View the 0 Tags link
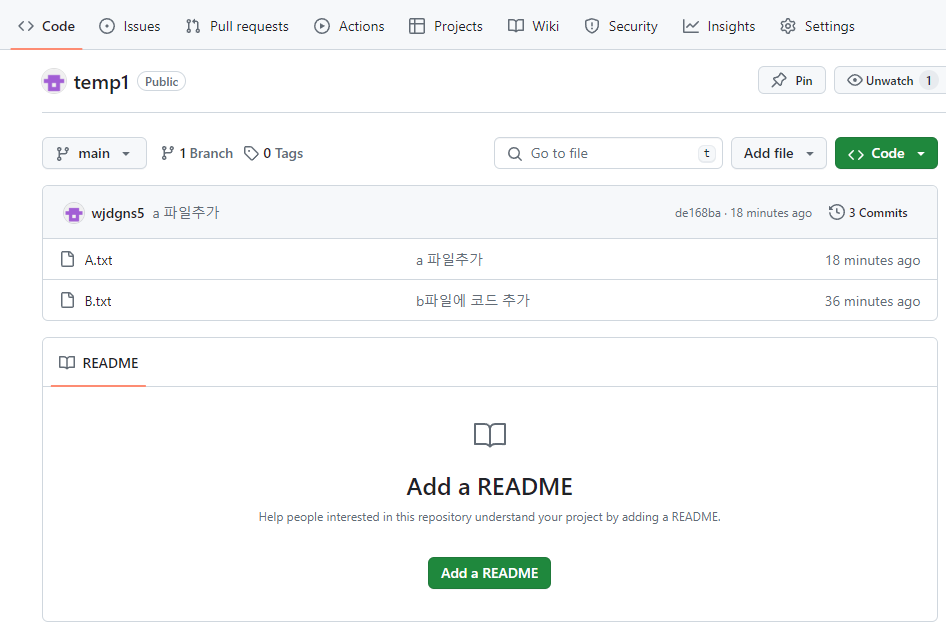 pyautogui.click(x=273, y=153)
